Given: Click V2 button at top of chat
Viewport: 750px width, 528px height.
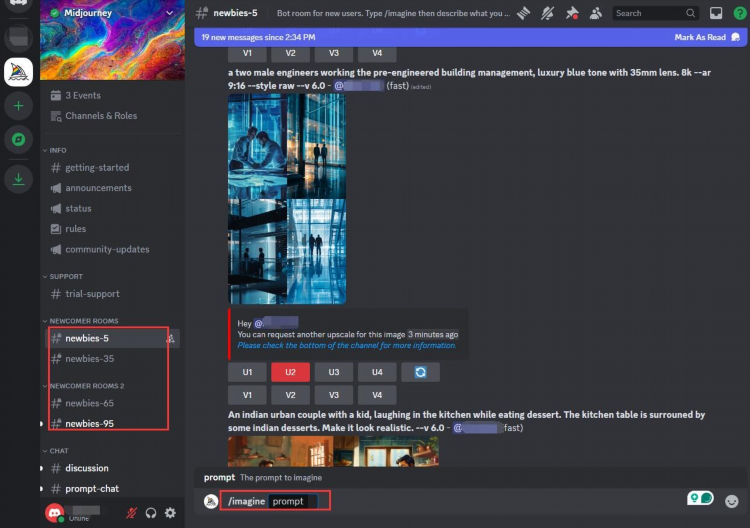Looking at the screenshot, I should [x=290, y=54].
